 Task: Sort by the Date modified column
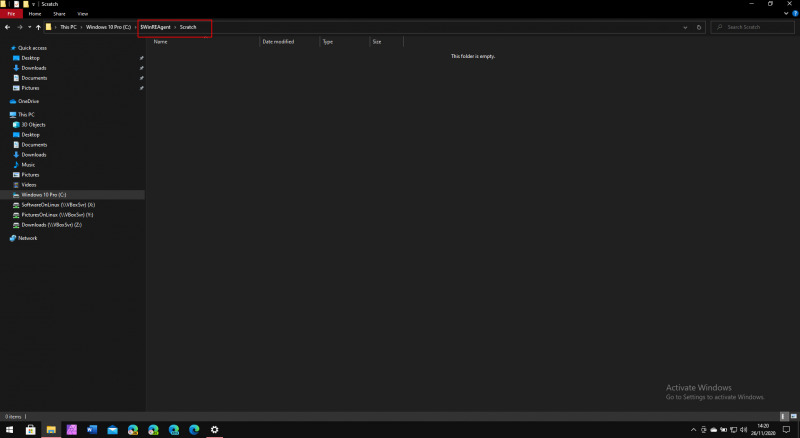[278, 42]
